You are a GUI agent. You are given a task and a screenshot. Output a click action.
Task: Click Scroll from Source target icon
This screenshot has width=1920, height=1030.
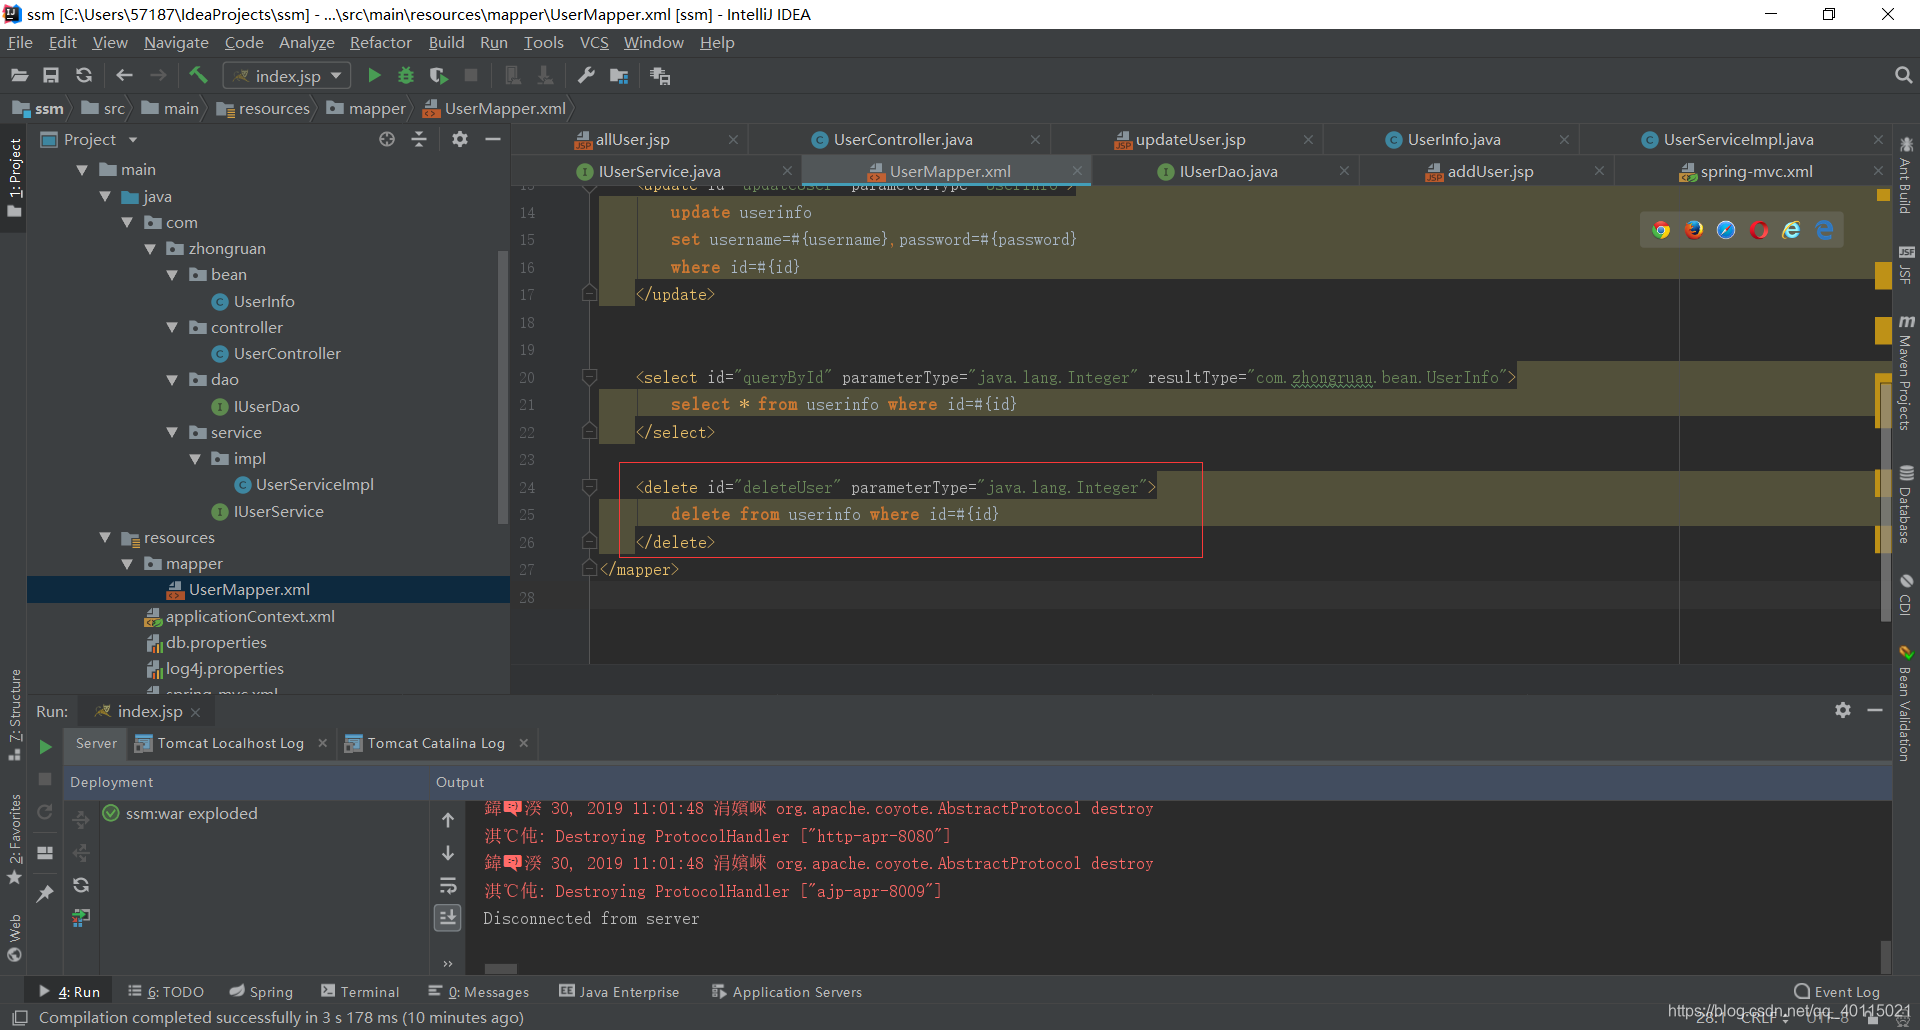(x=387, y=140)
